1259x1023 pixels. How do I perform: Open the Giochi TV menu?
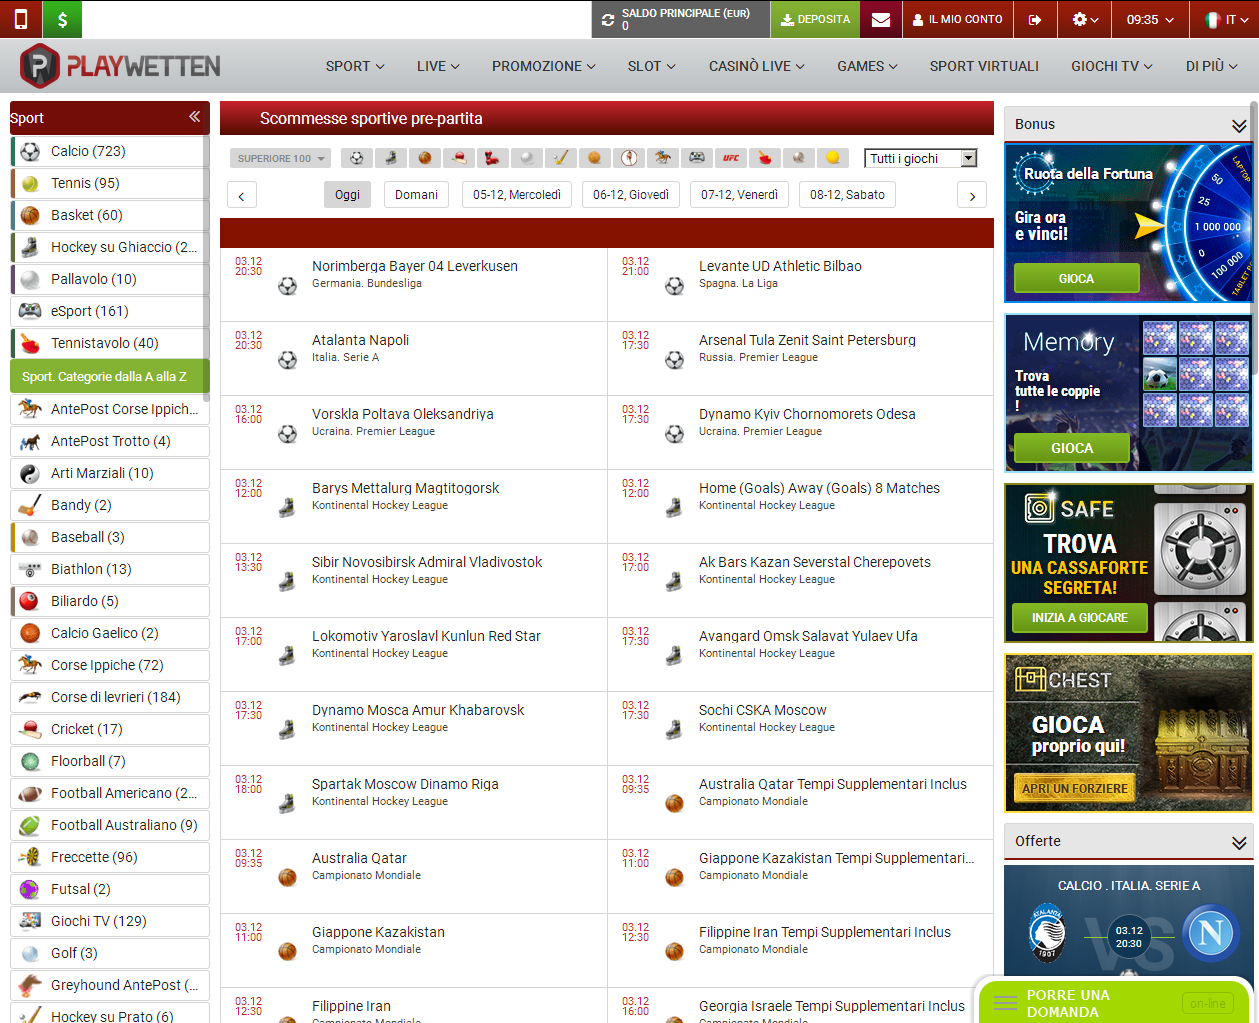1112,66
